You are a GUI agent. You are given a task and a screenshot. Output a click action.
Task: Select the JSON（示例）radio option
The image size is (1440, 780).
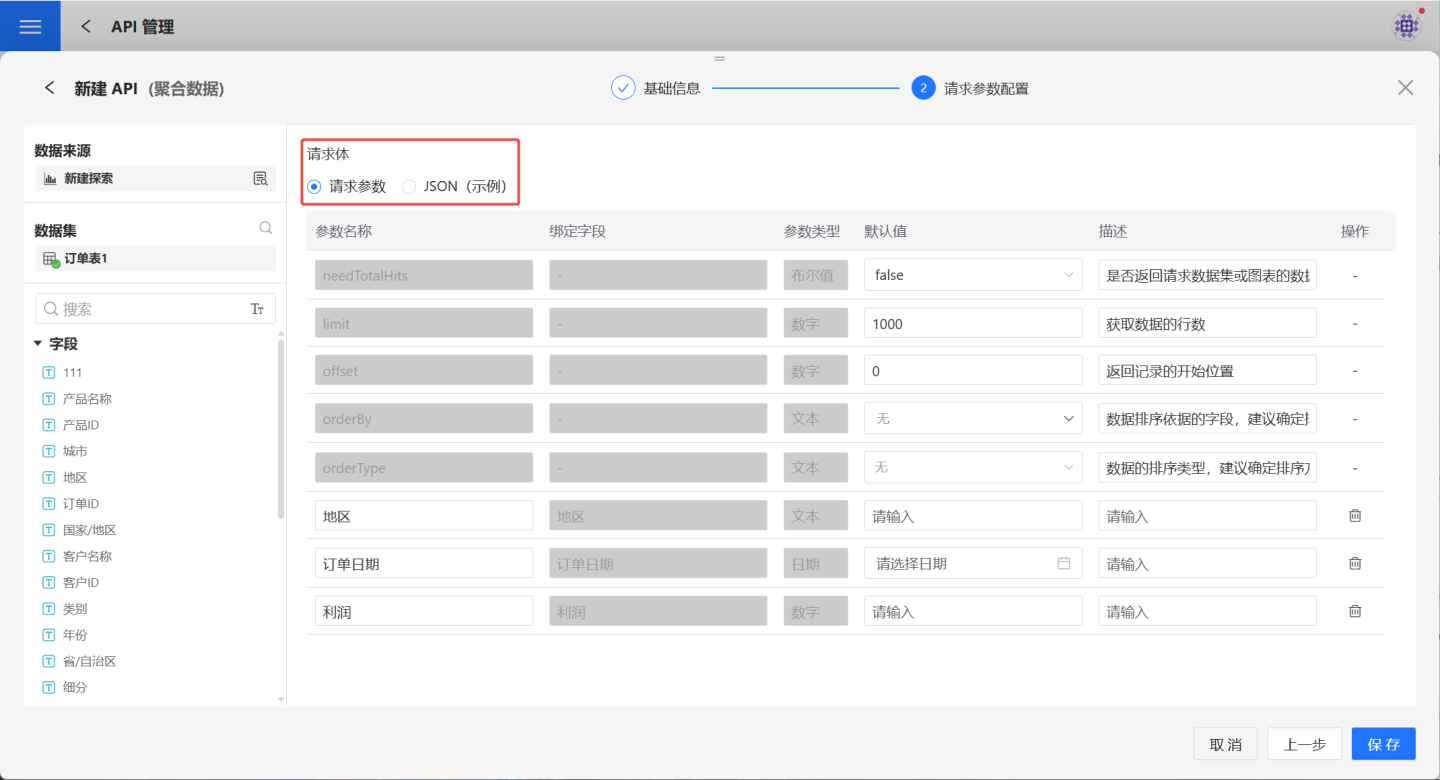[409, 186]
